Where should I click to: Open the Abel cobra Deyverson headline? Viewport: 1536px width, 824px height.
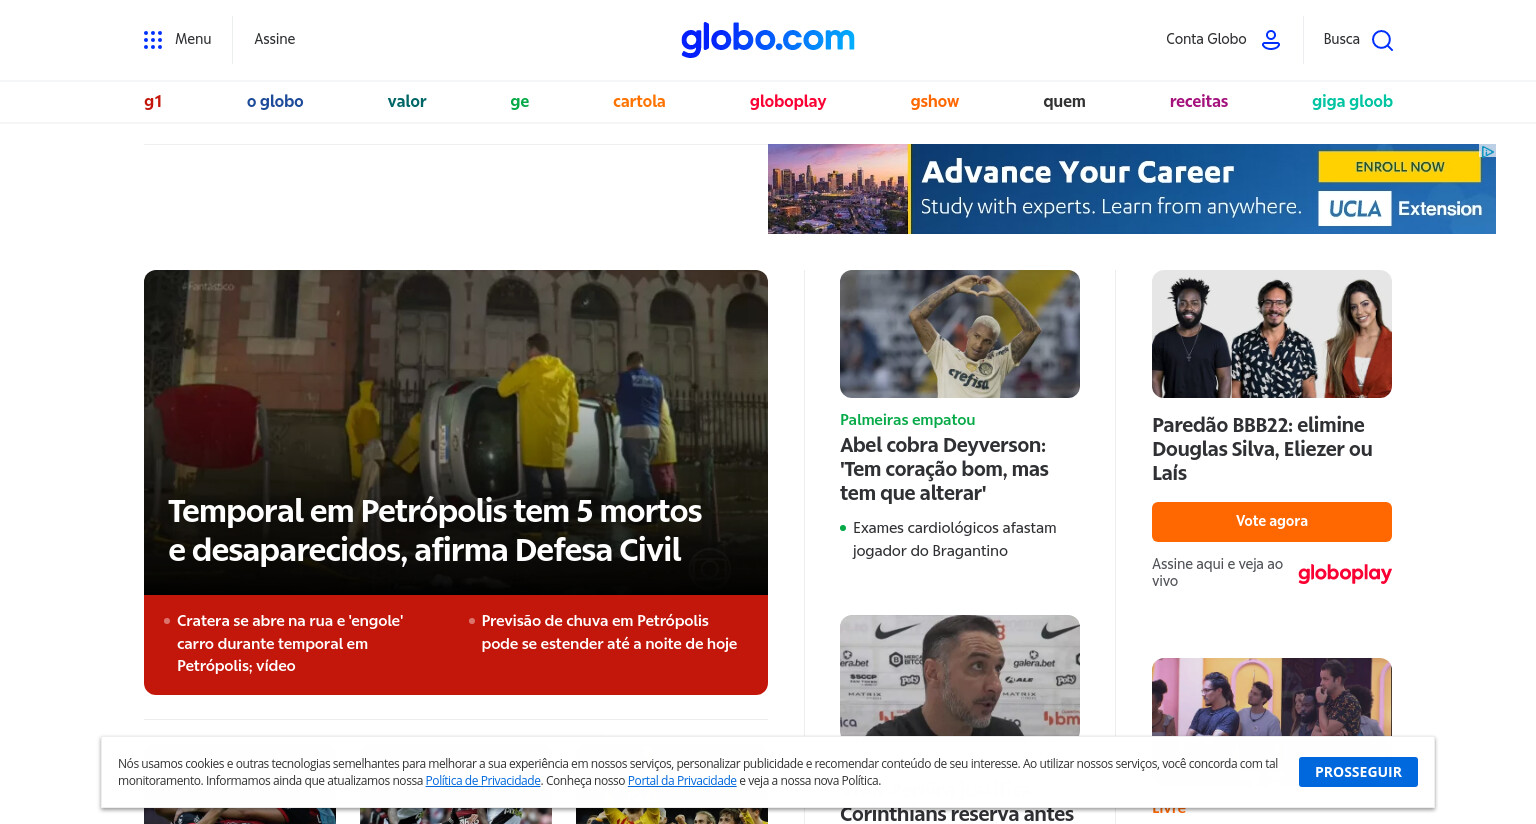coord(944,469)
